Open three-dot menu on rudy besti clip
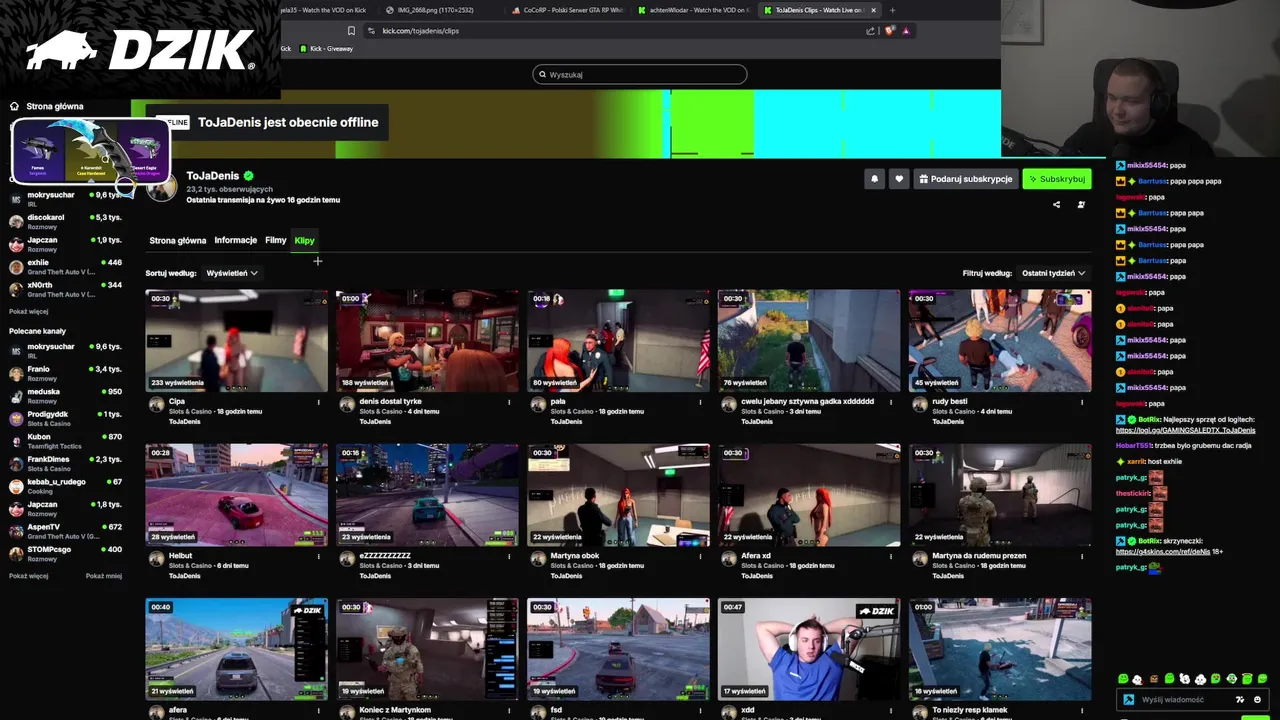Image resolution: width=1280 pixels, height=720 pixels. click(x=1082, y=402)
